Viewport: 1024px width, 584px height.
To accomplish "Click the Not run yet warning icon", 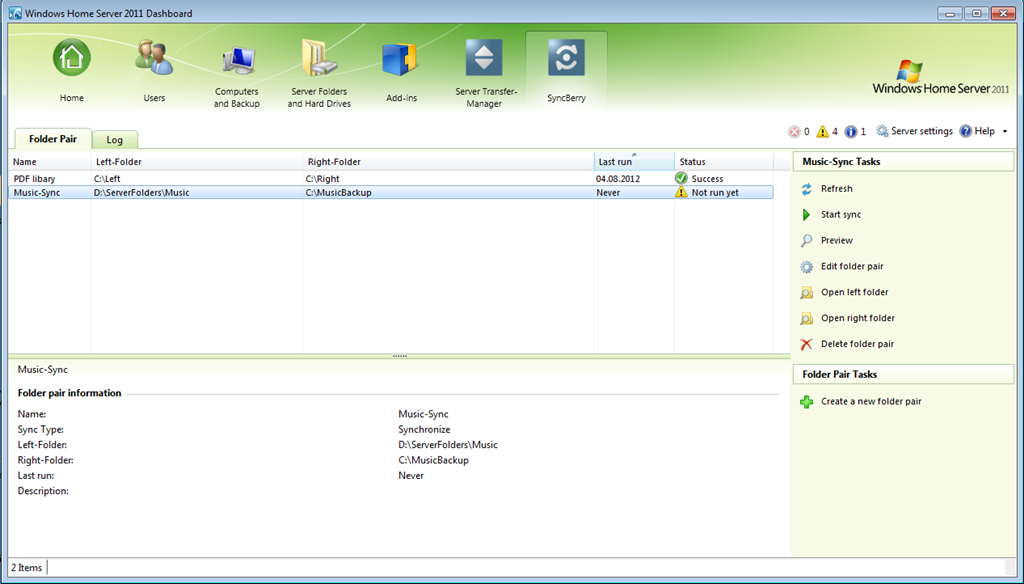I will coord(681,192).
